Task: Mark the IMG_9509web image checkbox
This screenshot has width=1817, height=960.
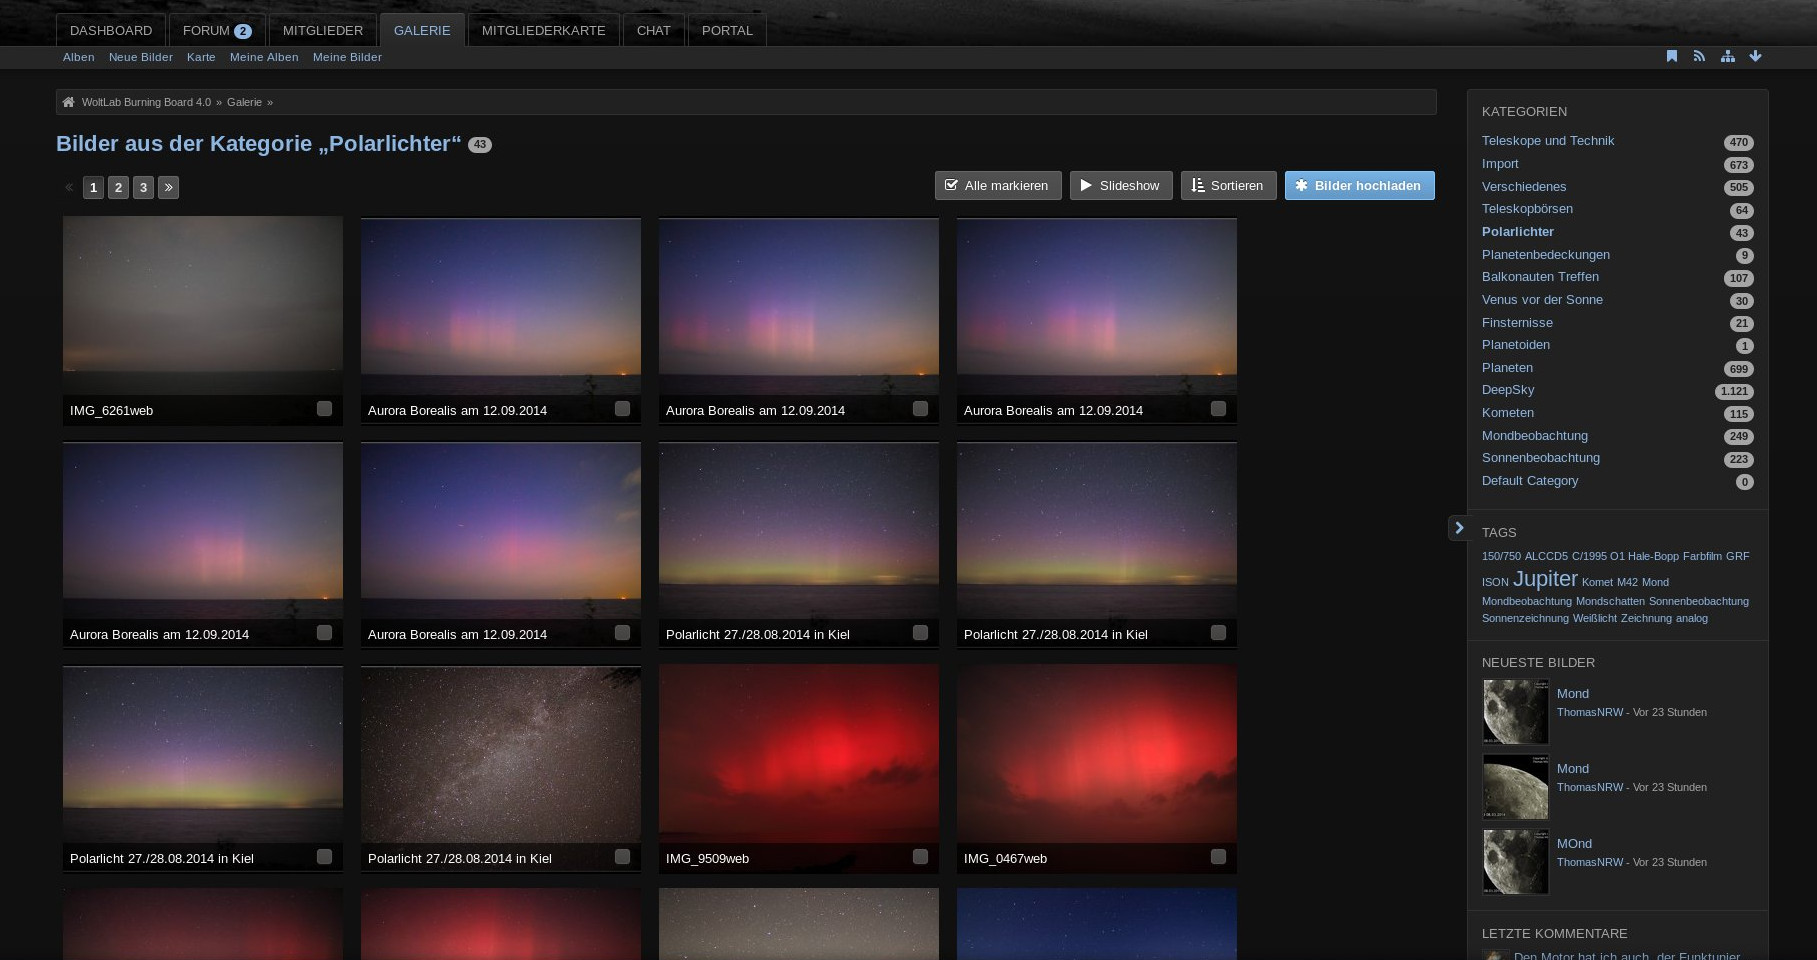Action: [920, 857]
